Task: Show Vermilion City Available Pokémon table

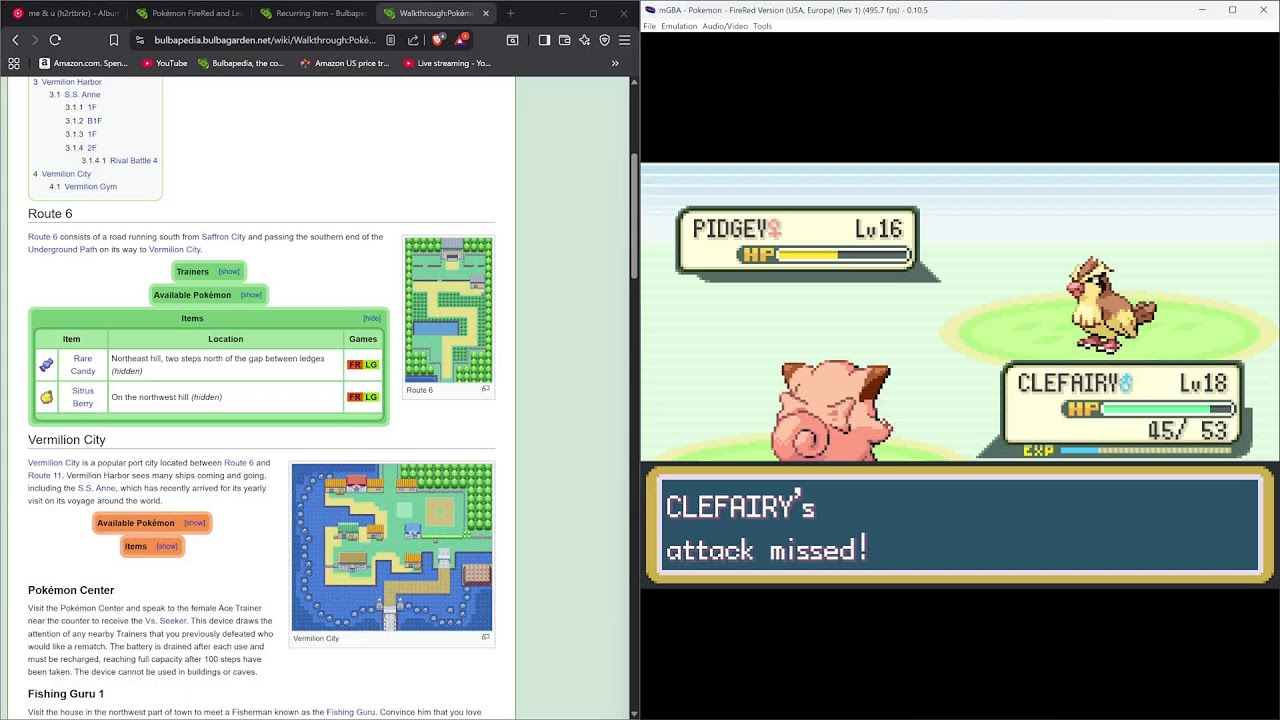Action: coord(195,523)
